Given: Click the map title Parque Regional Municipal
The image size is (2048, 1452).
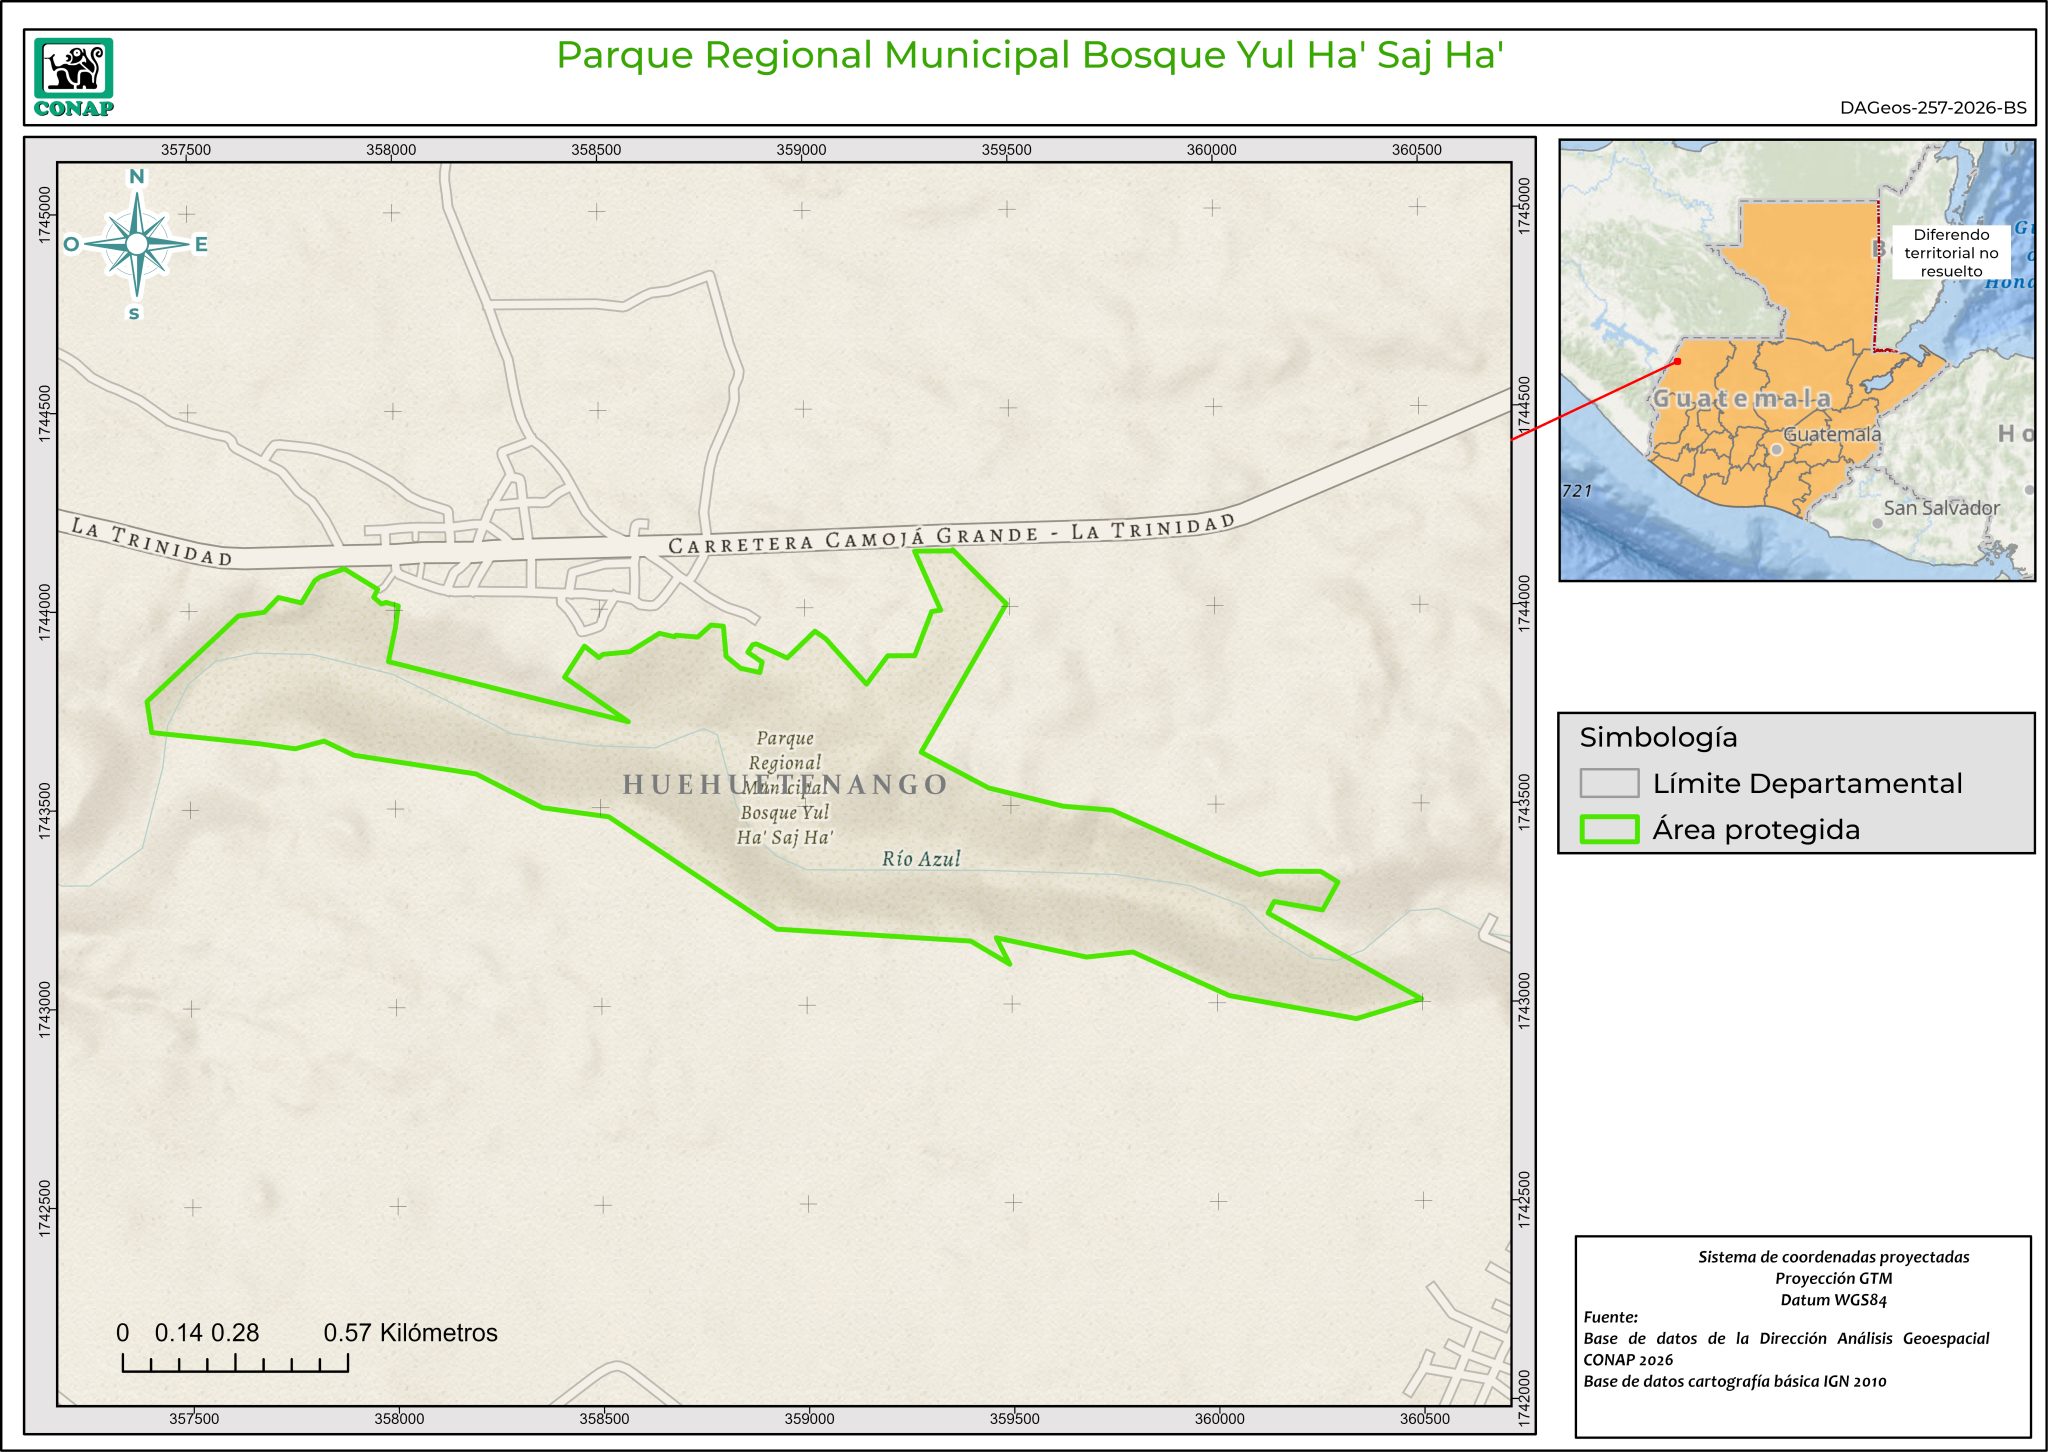Looking at the screenshot, I should (x=1029, y=55).
